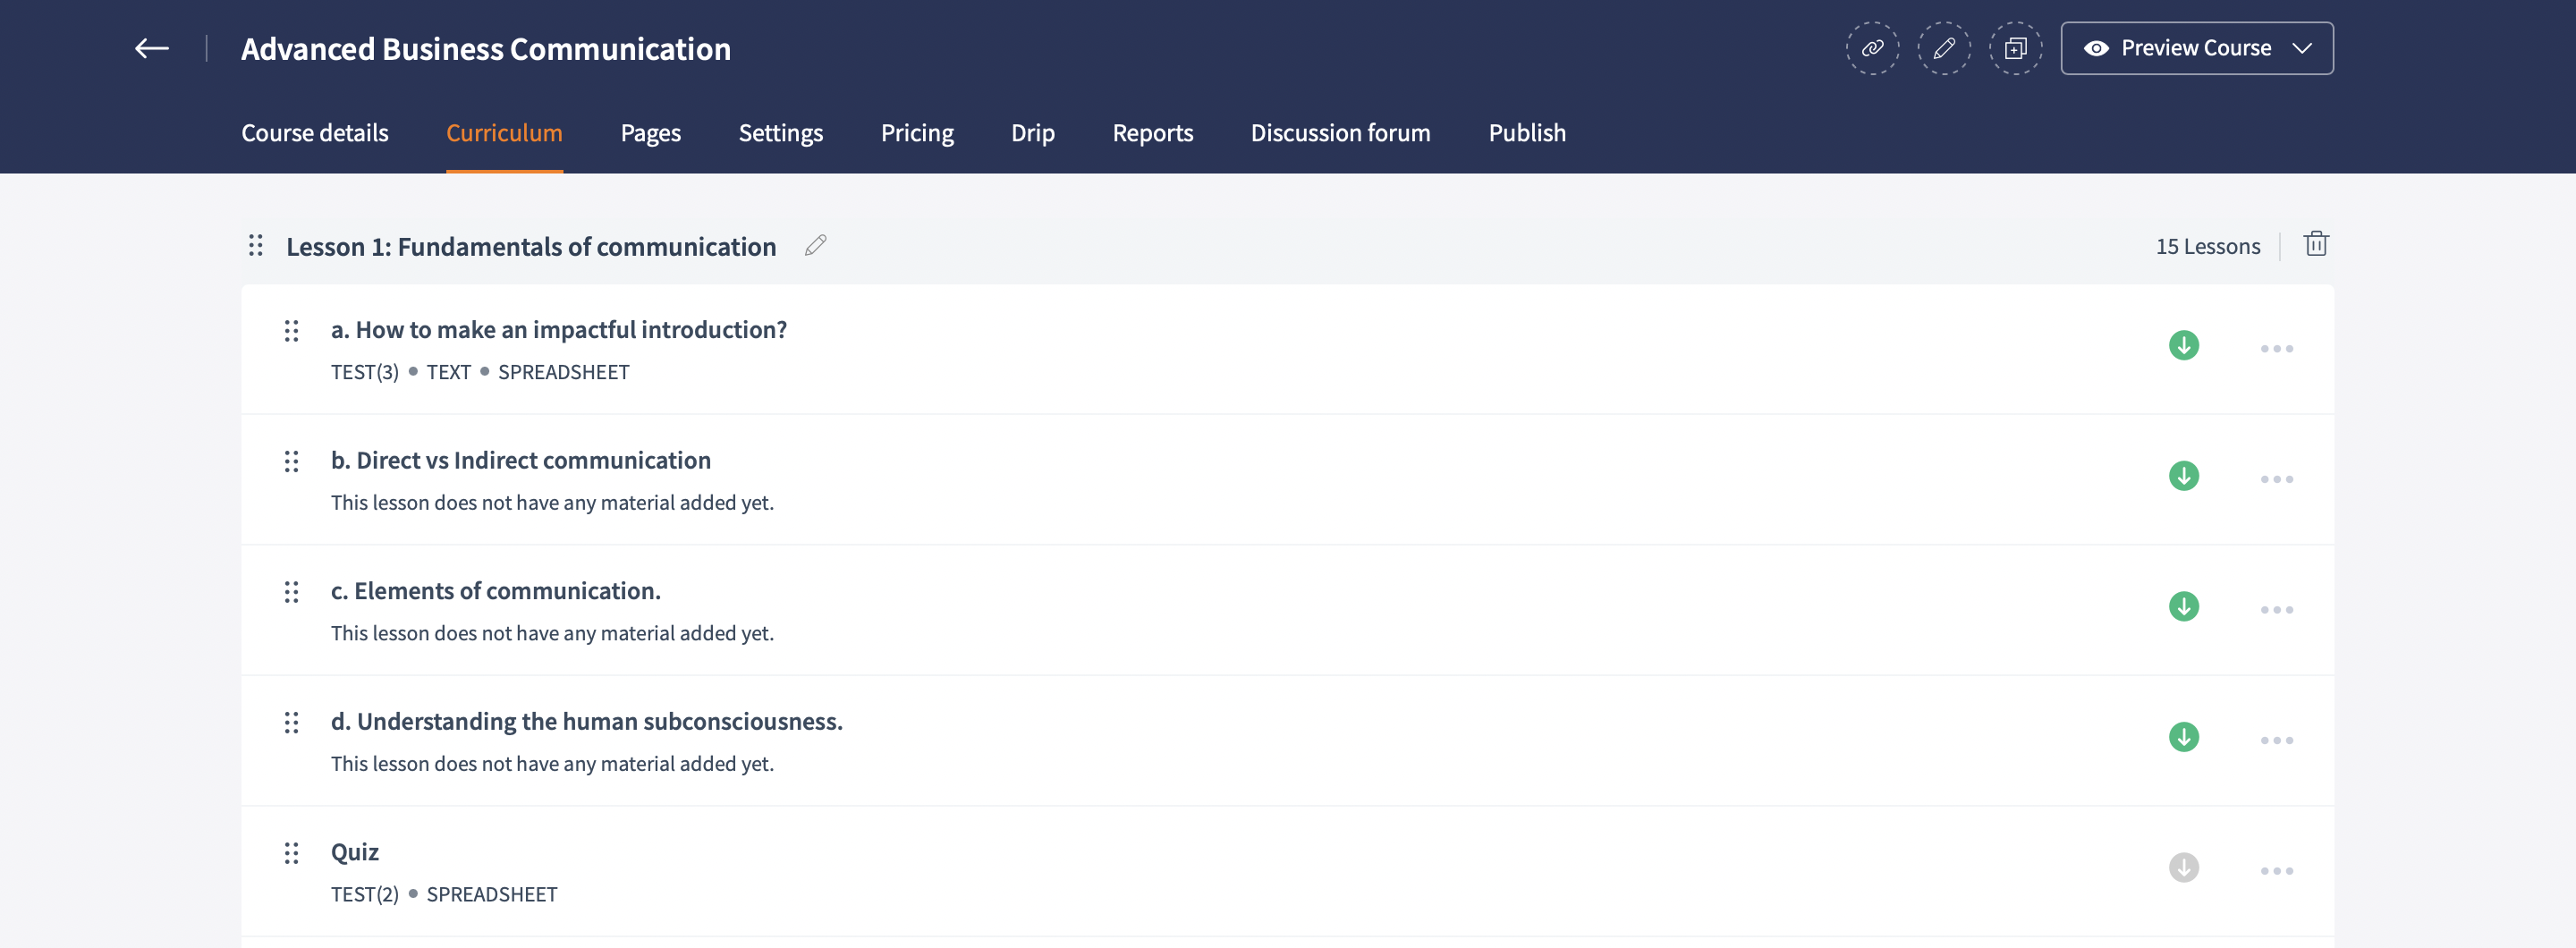Click drag handle for human subconsciousness lesson
This screenshot has width=2576, height=948.
[291, 723]
